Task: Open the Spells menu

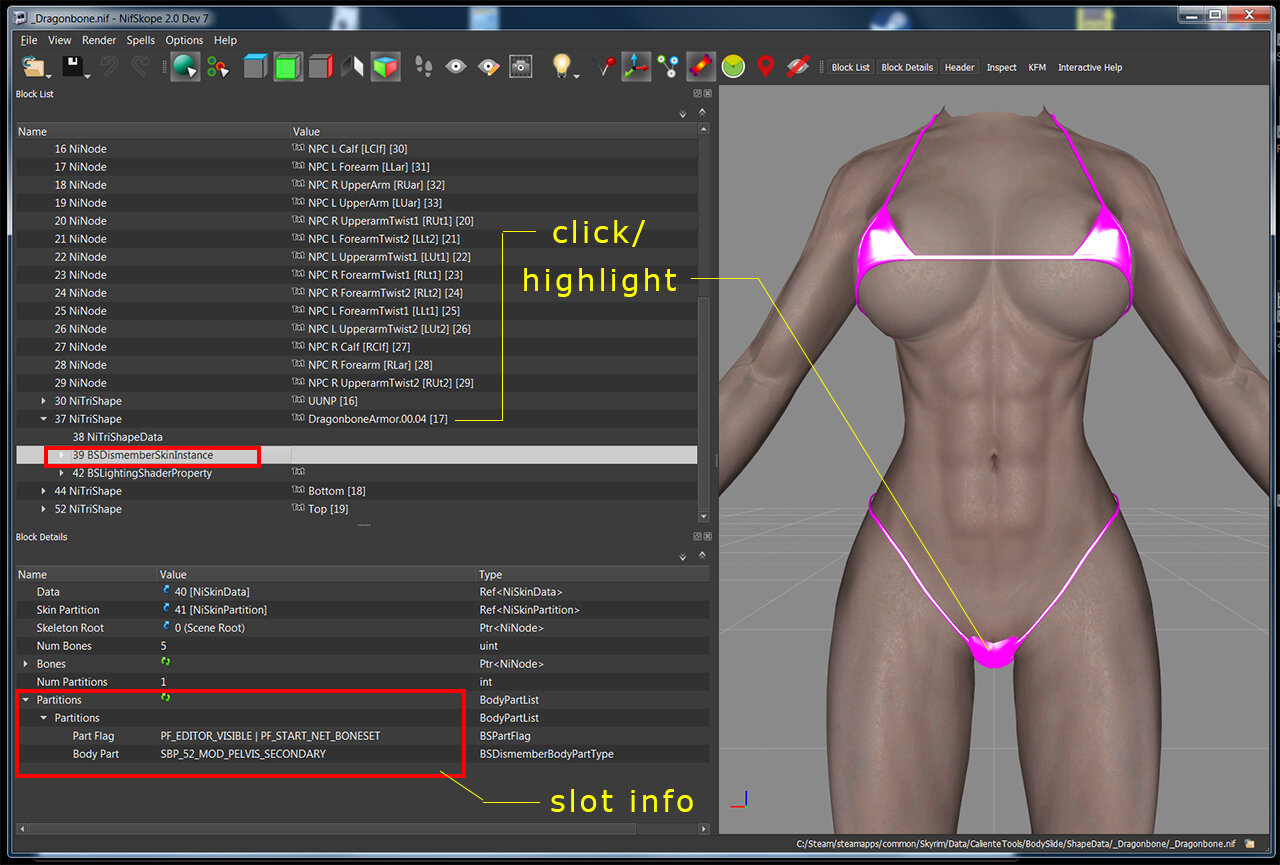Action: pyautogui.click(x=141, y=40)
